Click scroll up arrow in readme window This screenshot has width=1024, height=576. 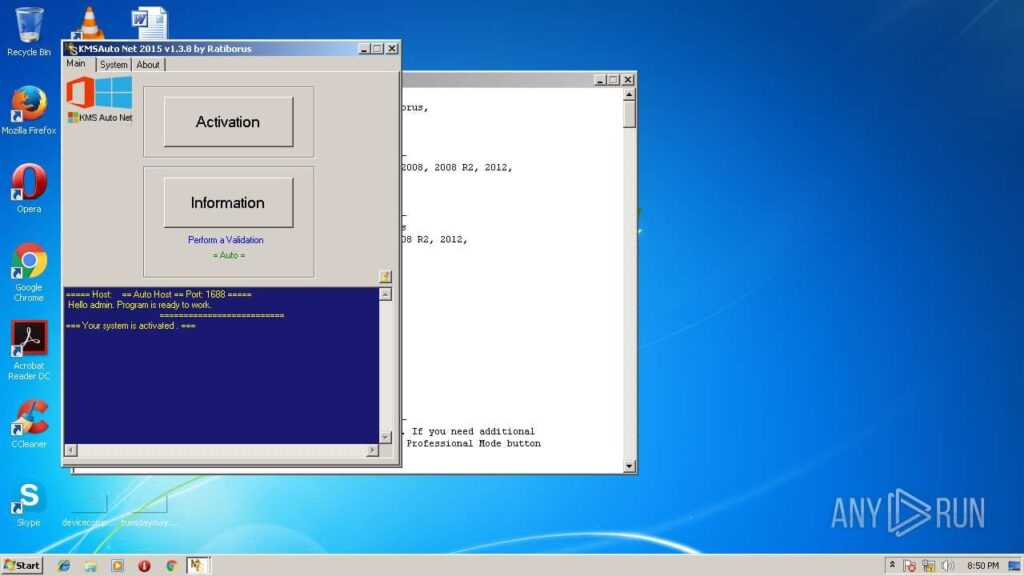pos(629,95)
